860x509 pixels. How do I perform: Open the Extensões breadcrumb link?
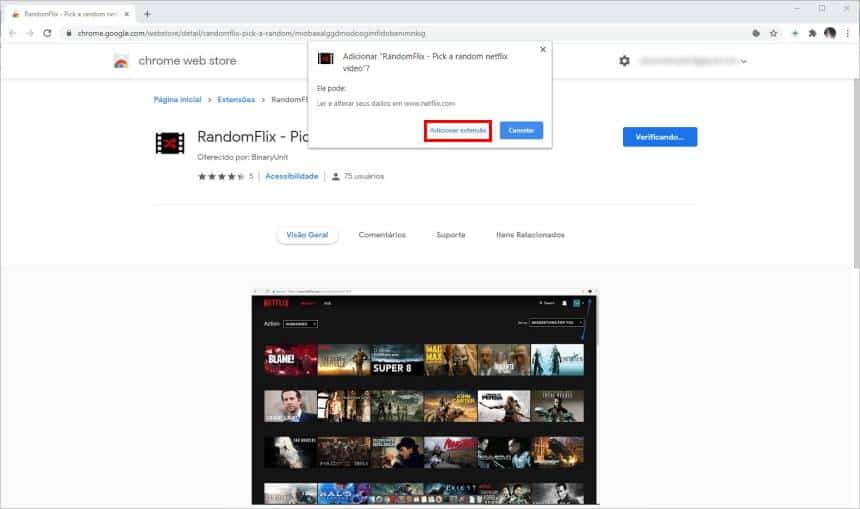click(x=236, y=100)
